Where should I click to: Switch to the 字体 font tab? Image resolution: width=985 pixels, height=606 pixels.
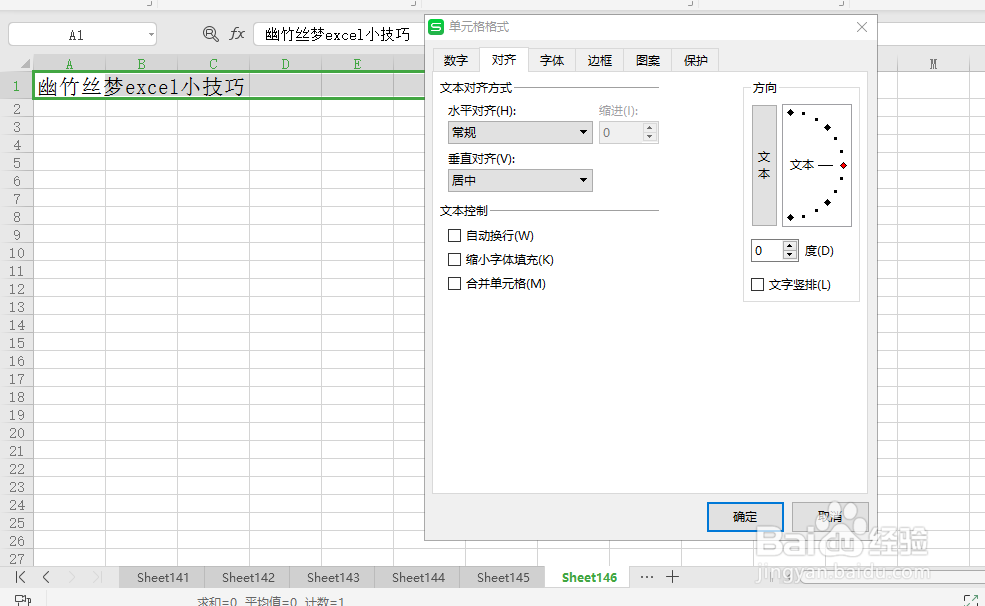tap(552, 60)
